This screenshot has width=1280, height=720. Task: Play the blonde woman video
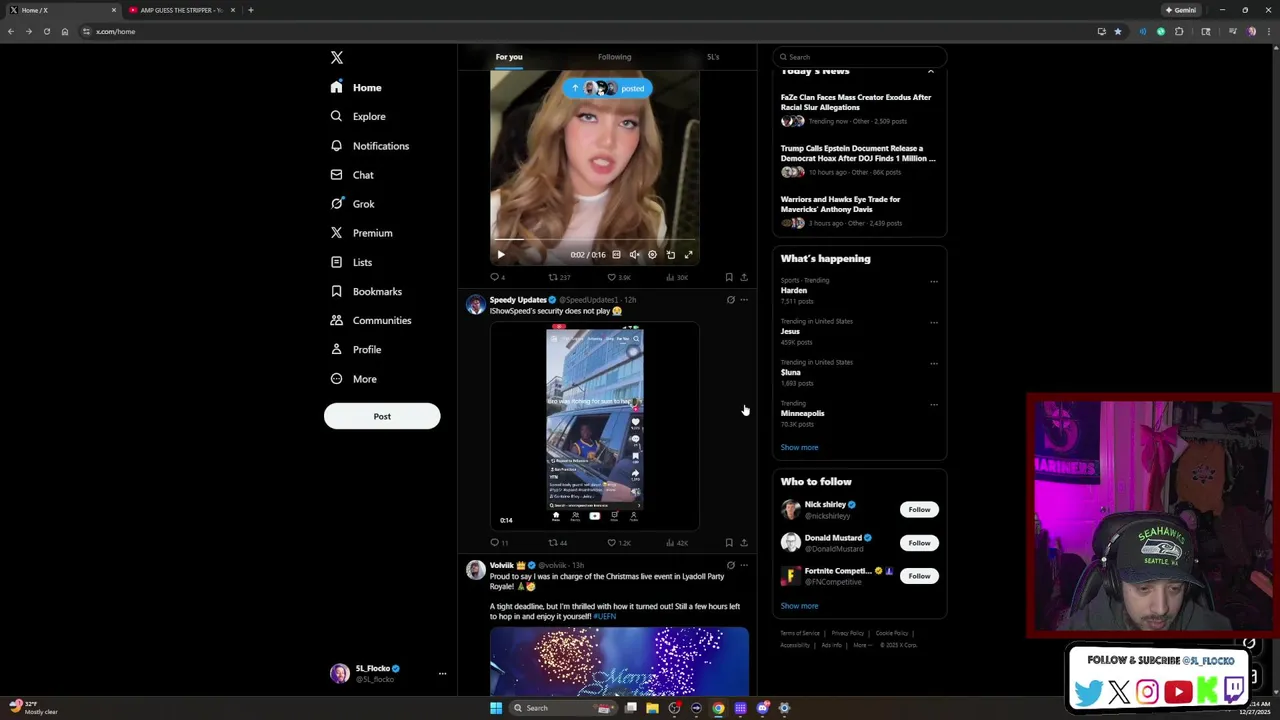tap(501, 255)
